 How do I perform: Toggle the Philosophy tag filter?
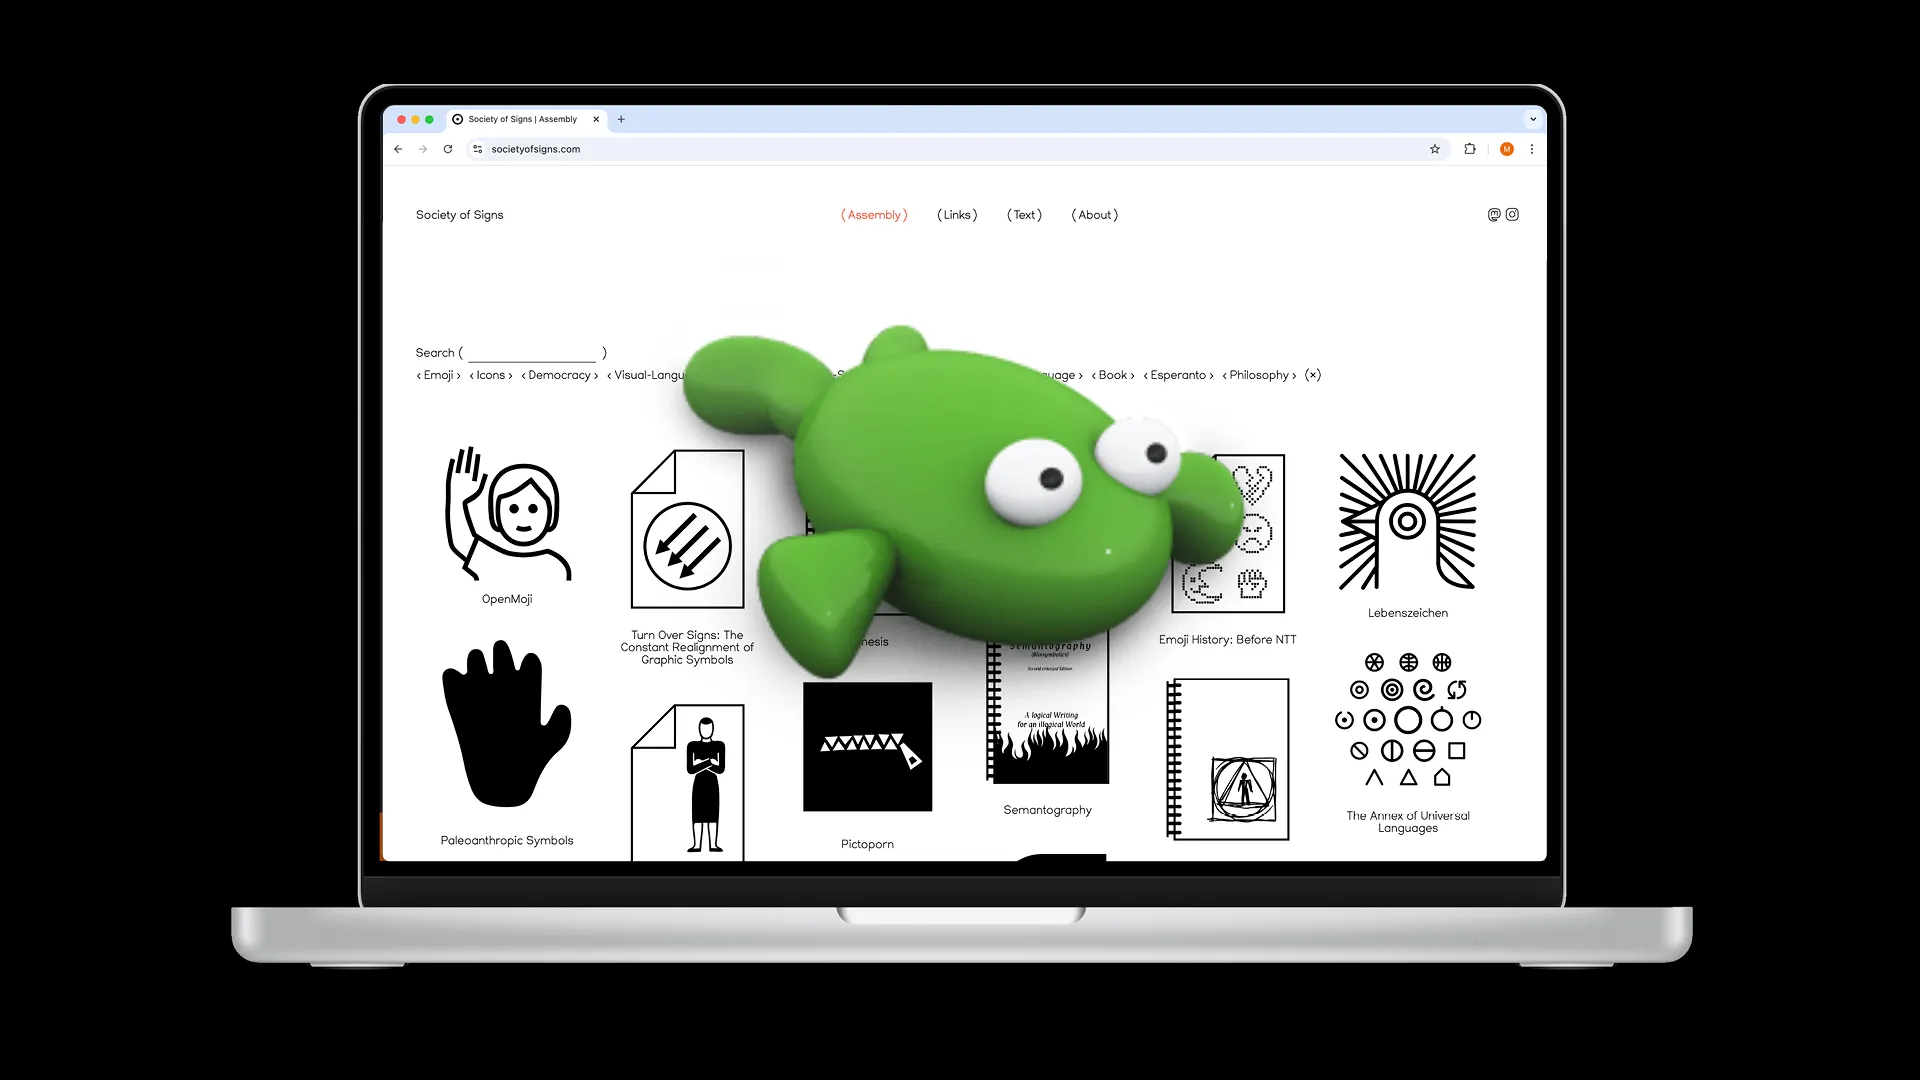click(x=1258, y=375)
